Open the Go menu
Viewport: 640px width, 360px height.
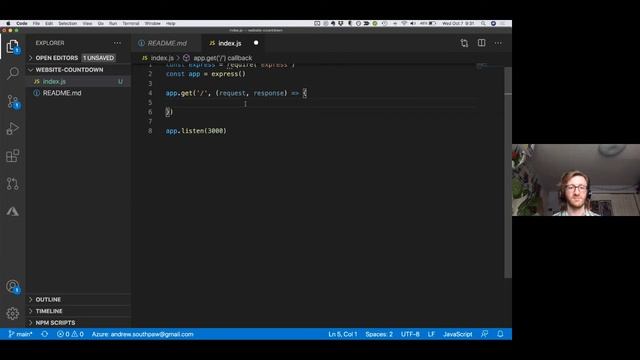tap(100, 24)
